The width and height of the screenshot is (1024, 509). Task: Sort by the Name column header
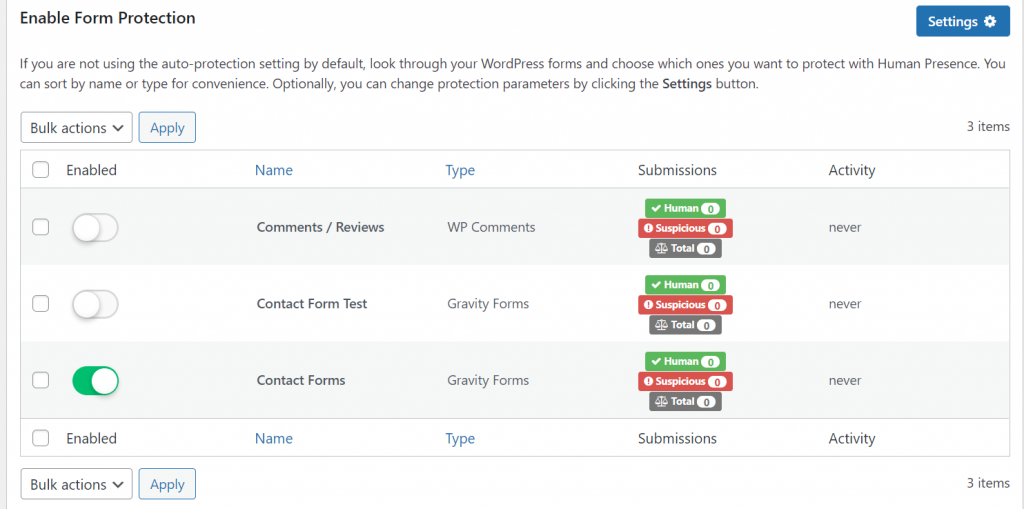coord(274,171)
